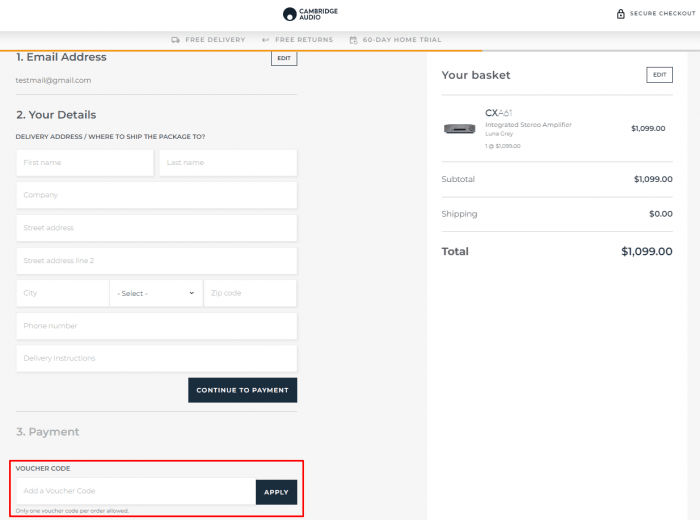This screenshot has width=700, height=520.
Task: Click the Phone number field
Action: 157,326
